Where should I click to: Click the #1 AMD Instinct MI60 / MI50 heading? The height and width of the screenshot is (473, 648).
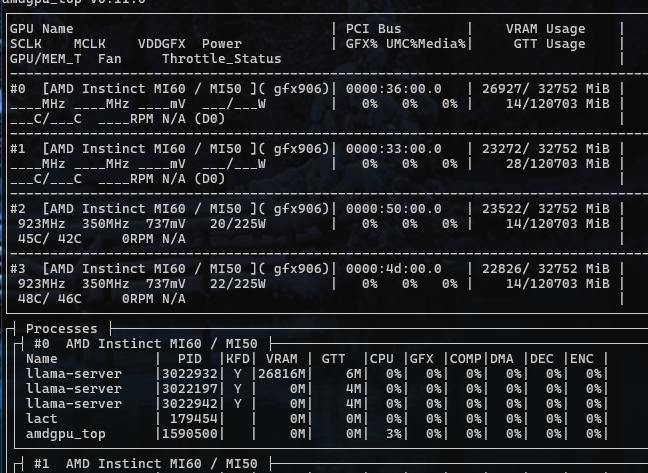point(145,464)
